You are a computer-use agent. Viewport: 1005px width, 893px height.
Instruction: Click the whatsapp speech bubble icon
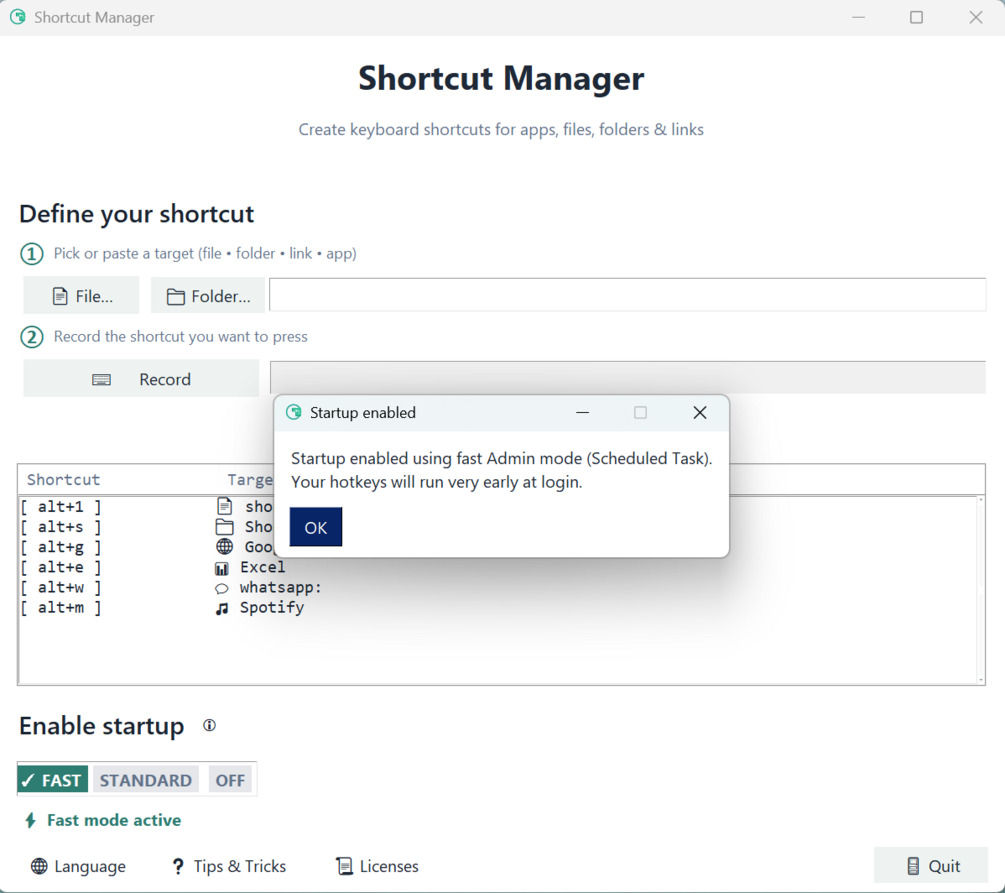click(222, 588)
